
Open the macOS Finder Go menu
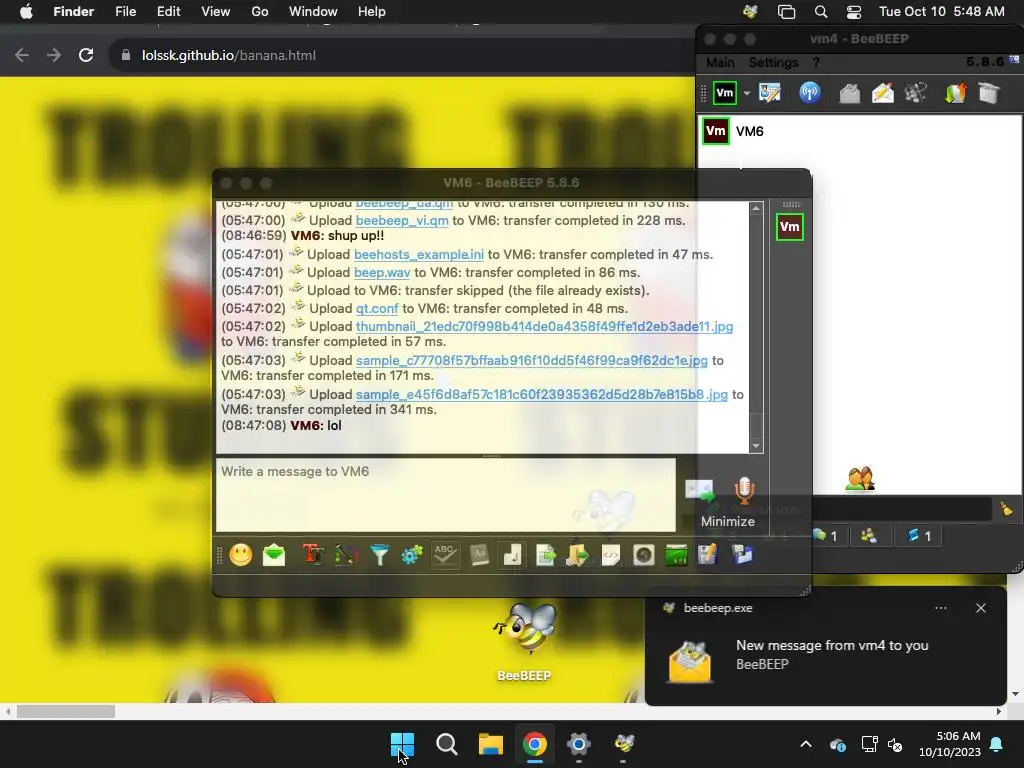coord(260,12)
